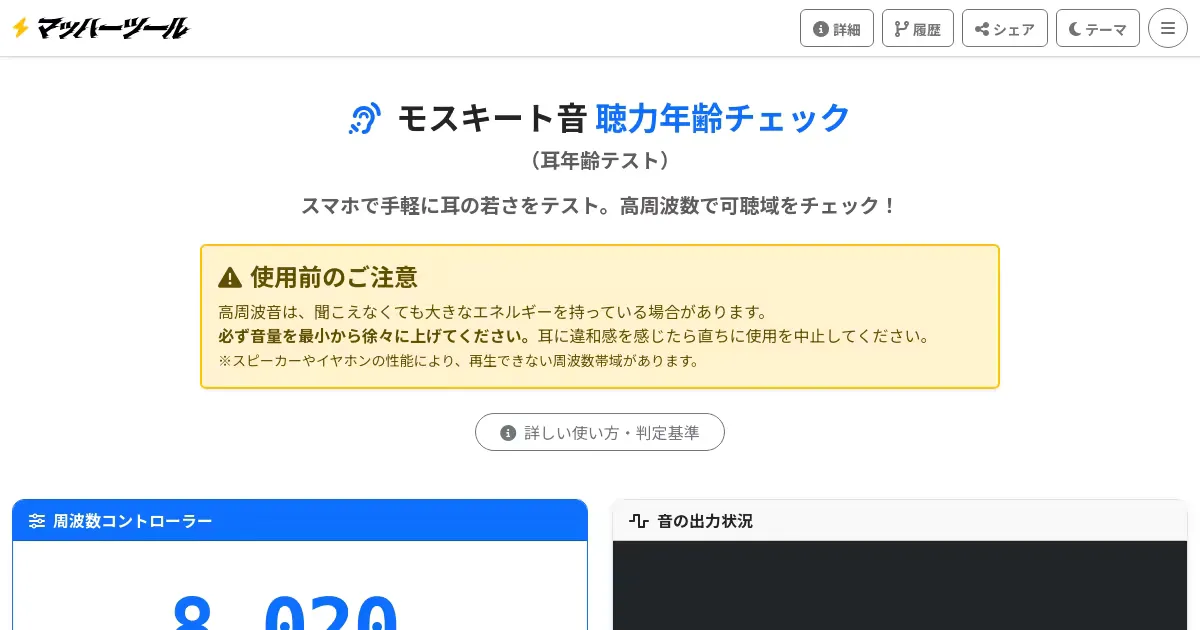Expand 詳しい使い方・判定基準 instructions

coord(600,432)
